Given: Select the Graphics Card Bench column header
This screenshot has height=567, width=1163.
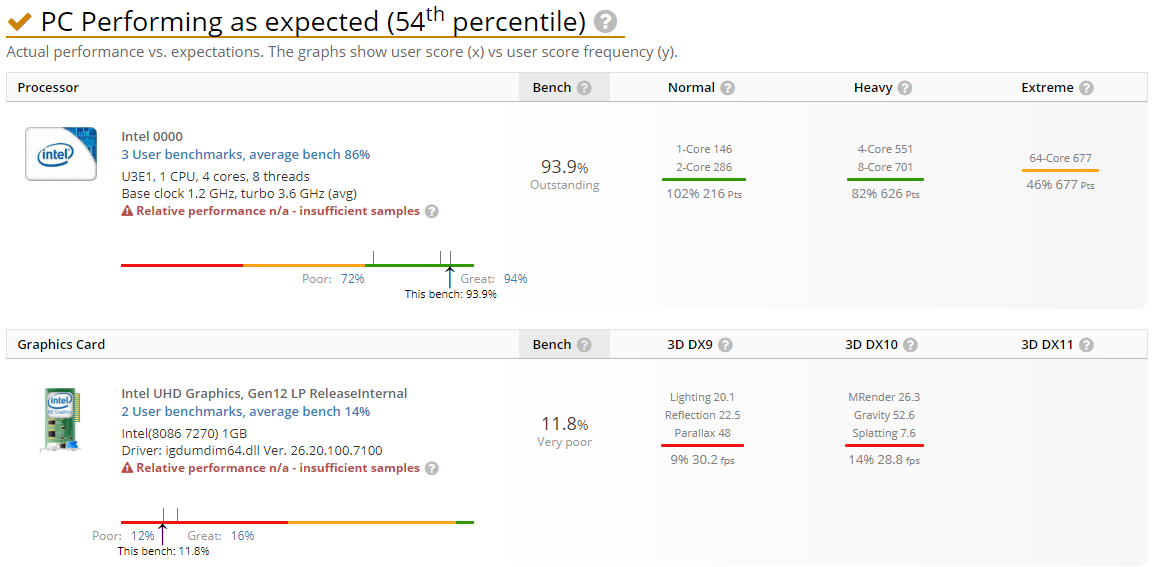Looking at the screenshot, I should [552, 345].
